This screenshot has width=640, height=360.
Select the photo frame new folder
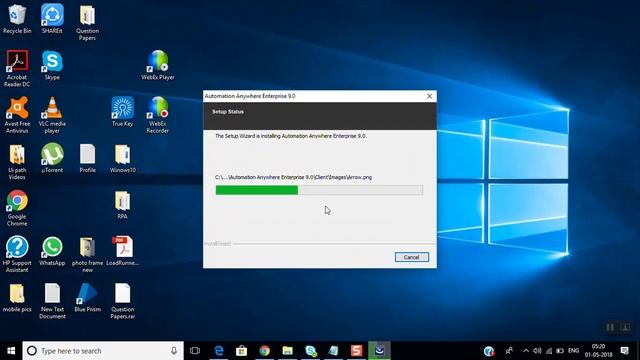point(87,254)
